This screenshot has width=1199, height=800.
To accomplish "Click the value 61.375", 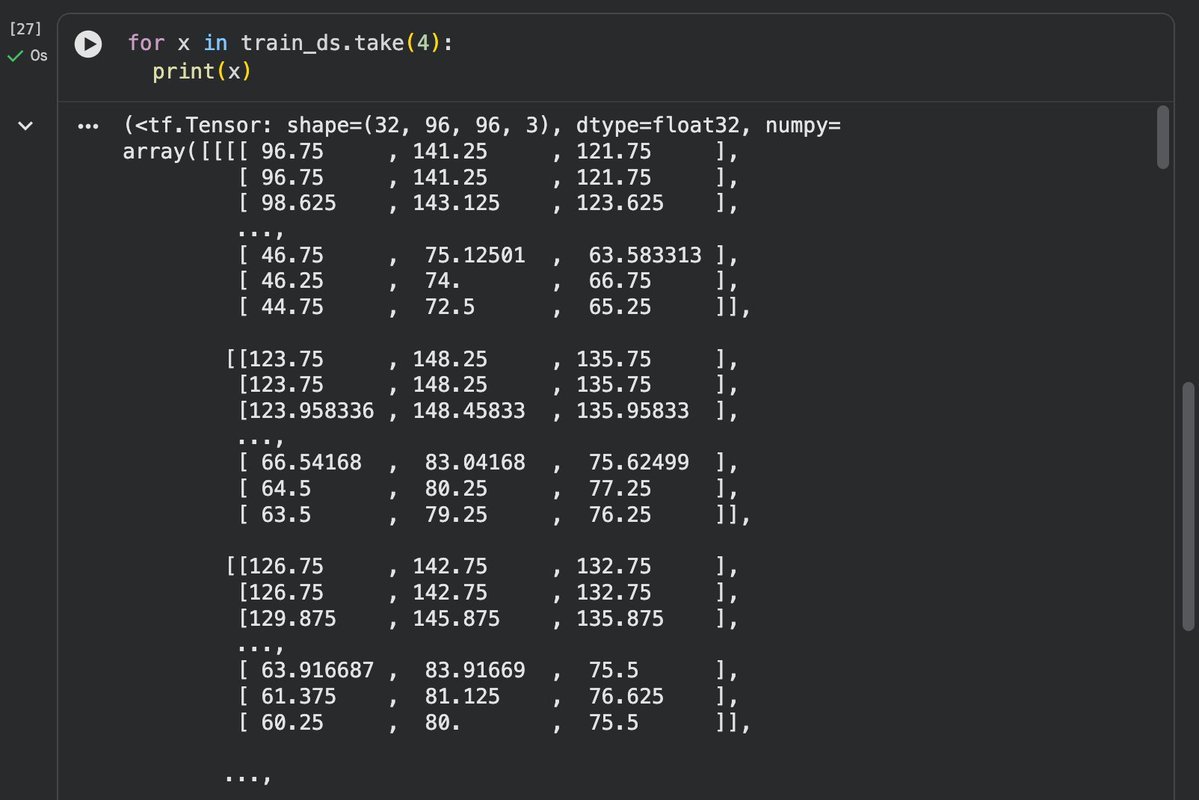I will point(298,697).
